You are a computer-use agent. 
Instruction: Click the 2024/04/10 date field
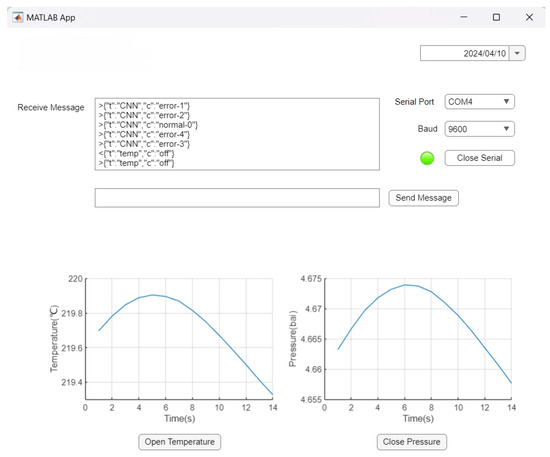(x=464, y=53)
